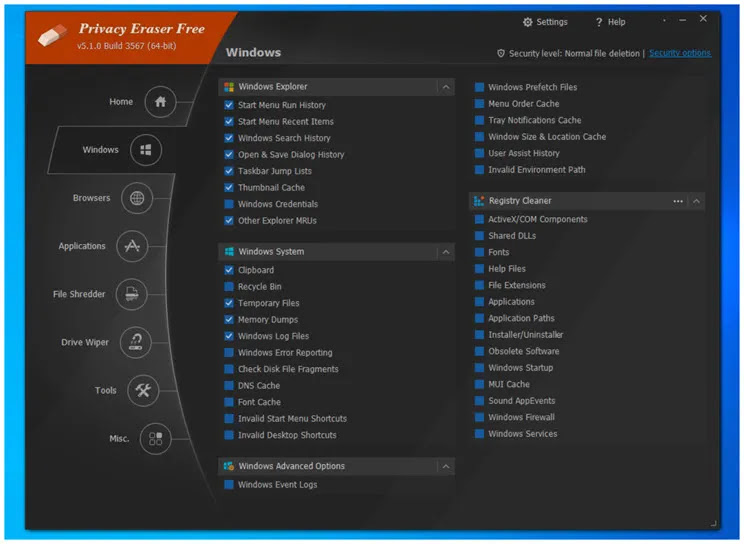Uncheck Memory Dumps option
744x544 pixels.
point(229,319)
